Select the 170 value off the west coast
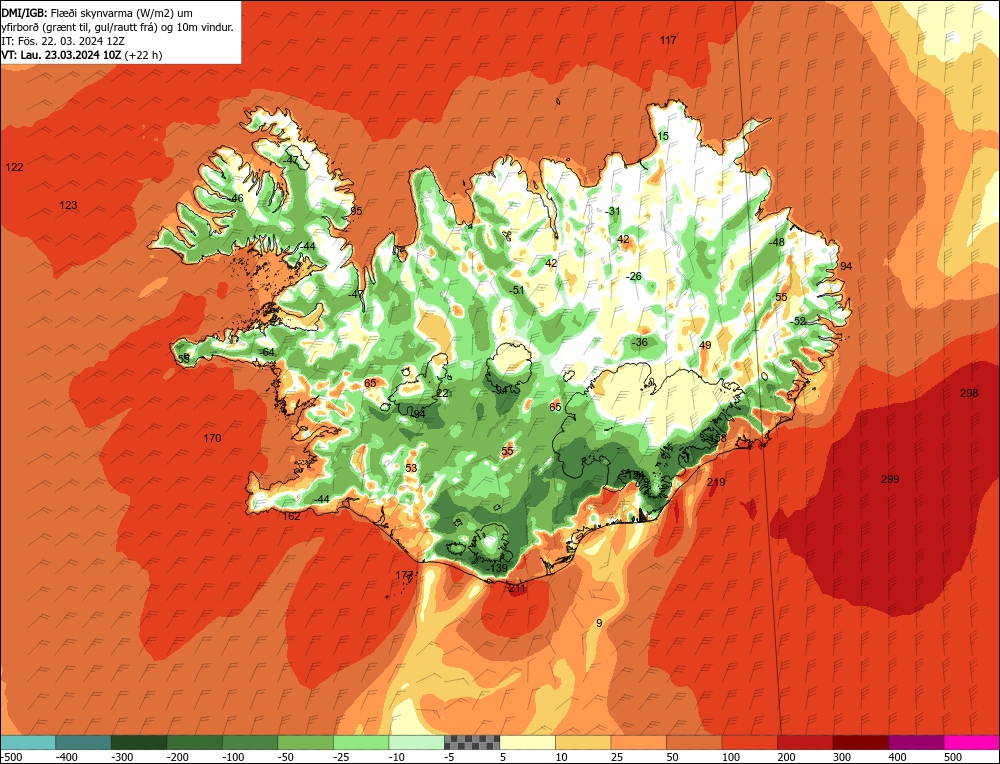1000x764 pixels. pyautogui.click(x=212, y=438)
